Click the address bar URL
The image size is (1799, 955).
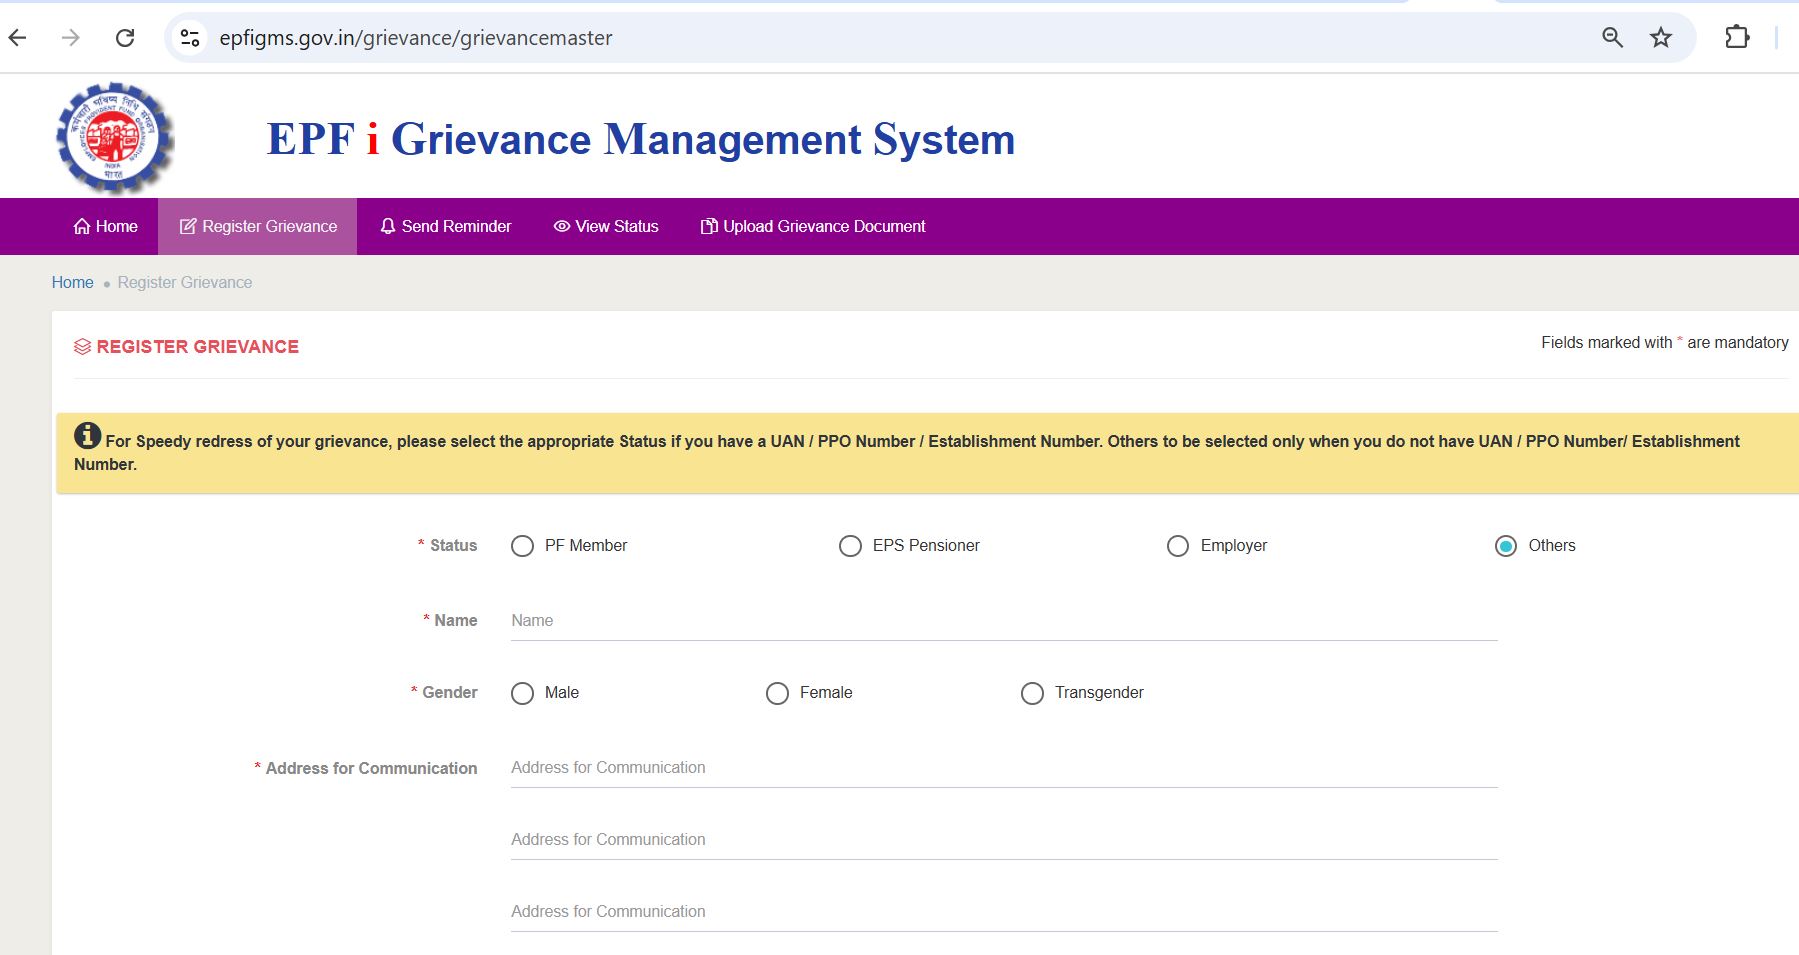coord(416,38)
